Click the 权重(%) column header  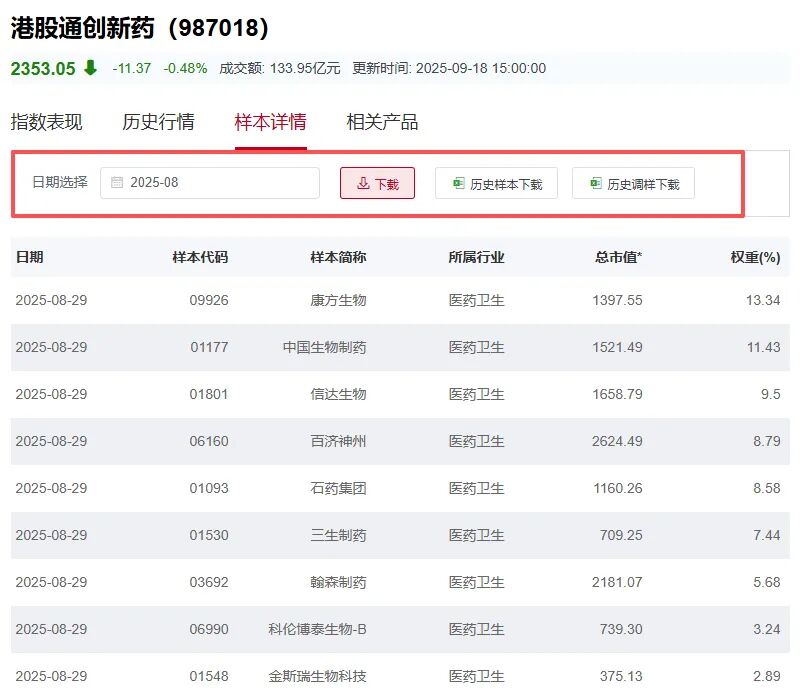[755, 257]
